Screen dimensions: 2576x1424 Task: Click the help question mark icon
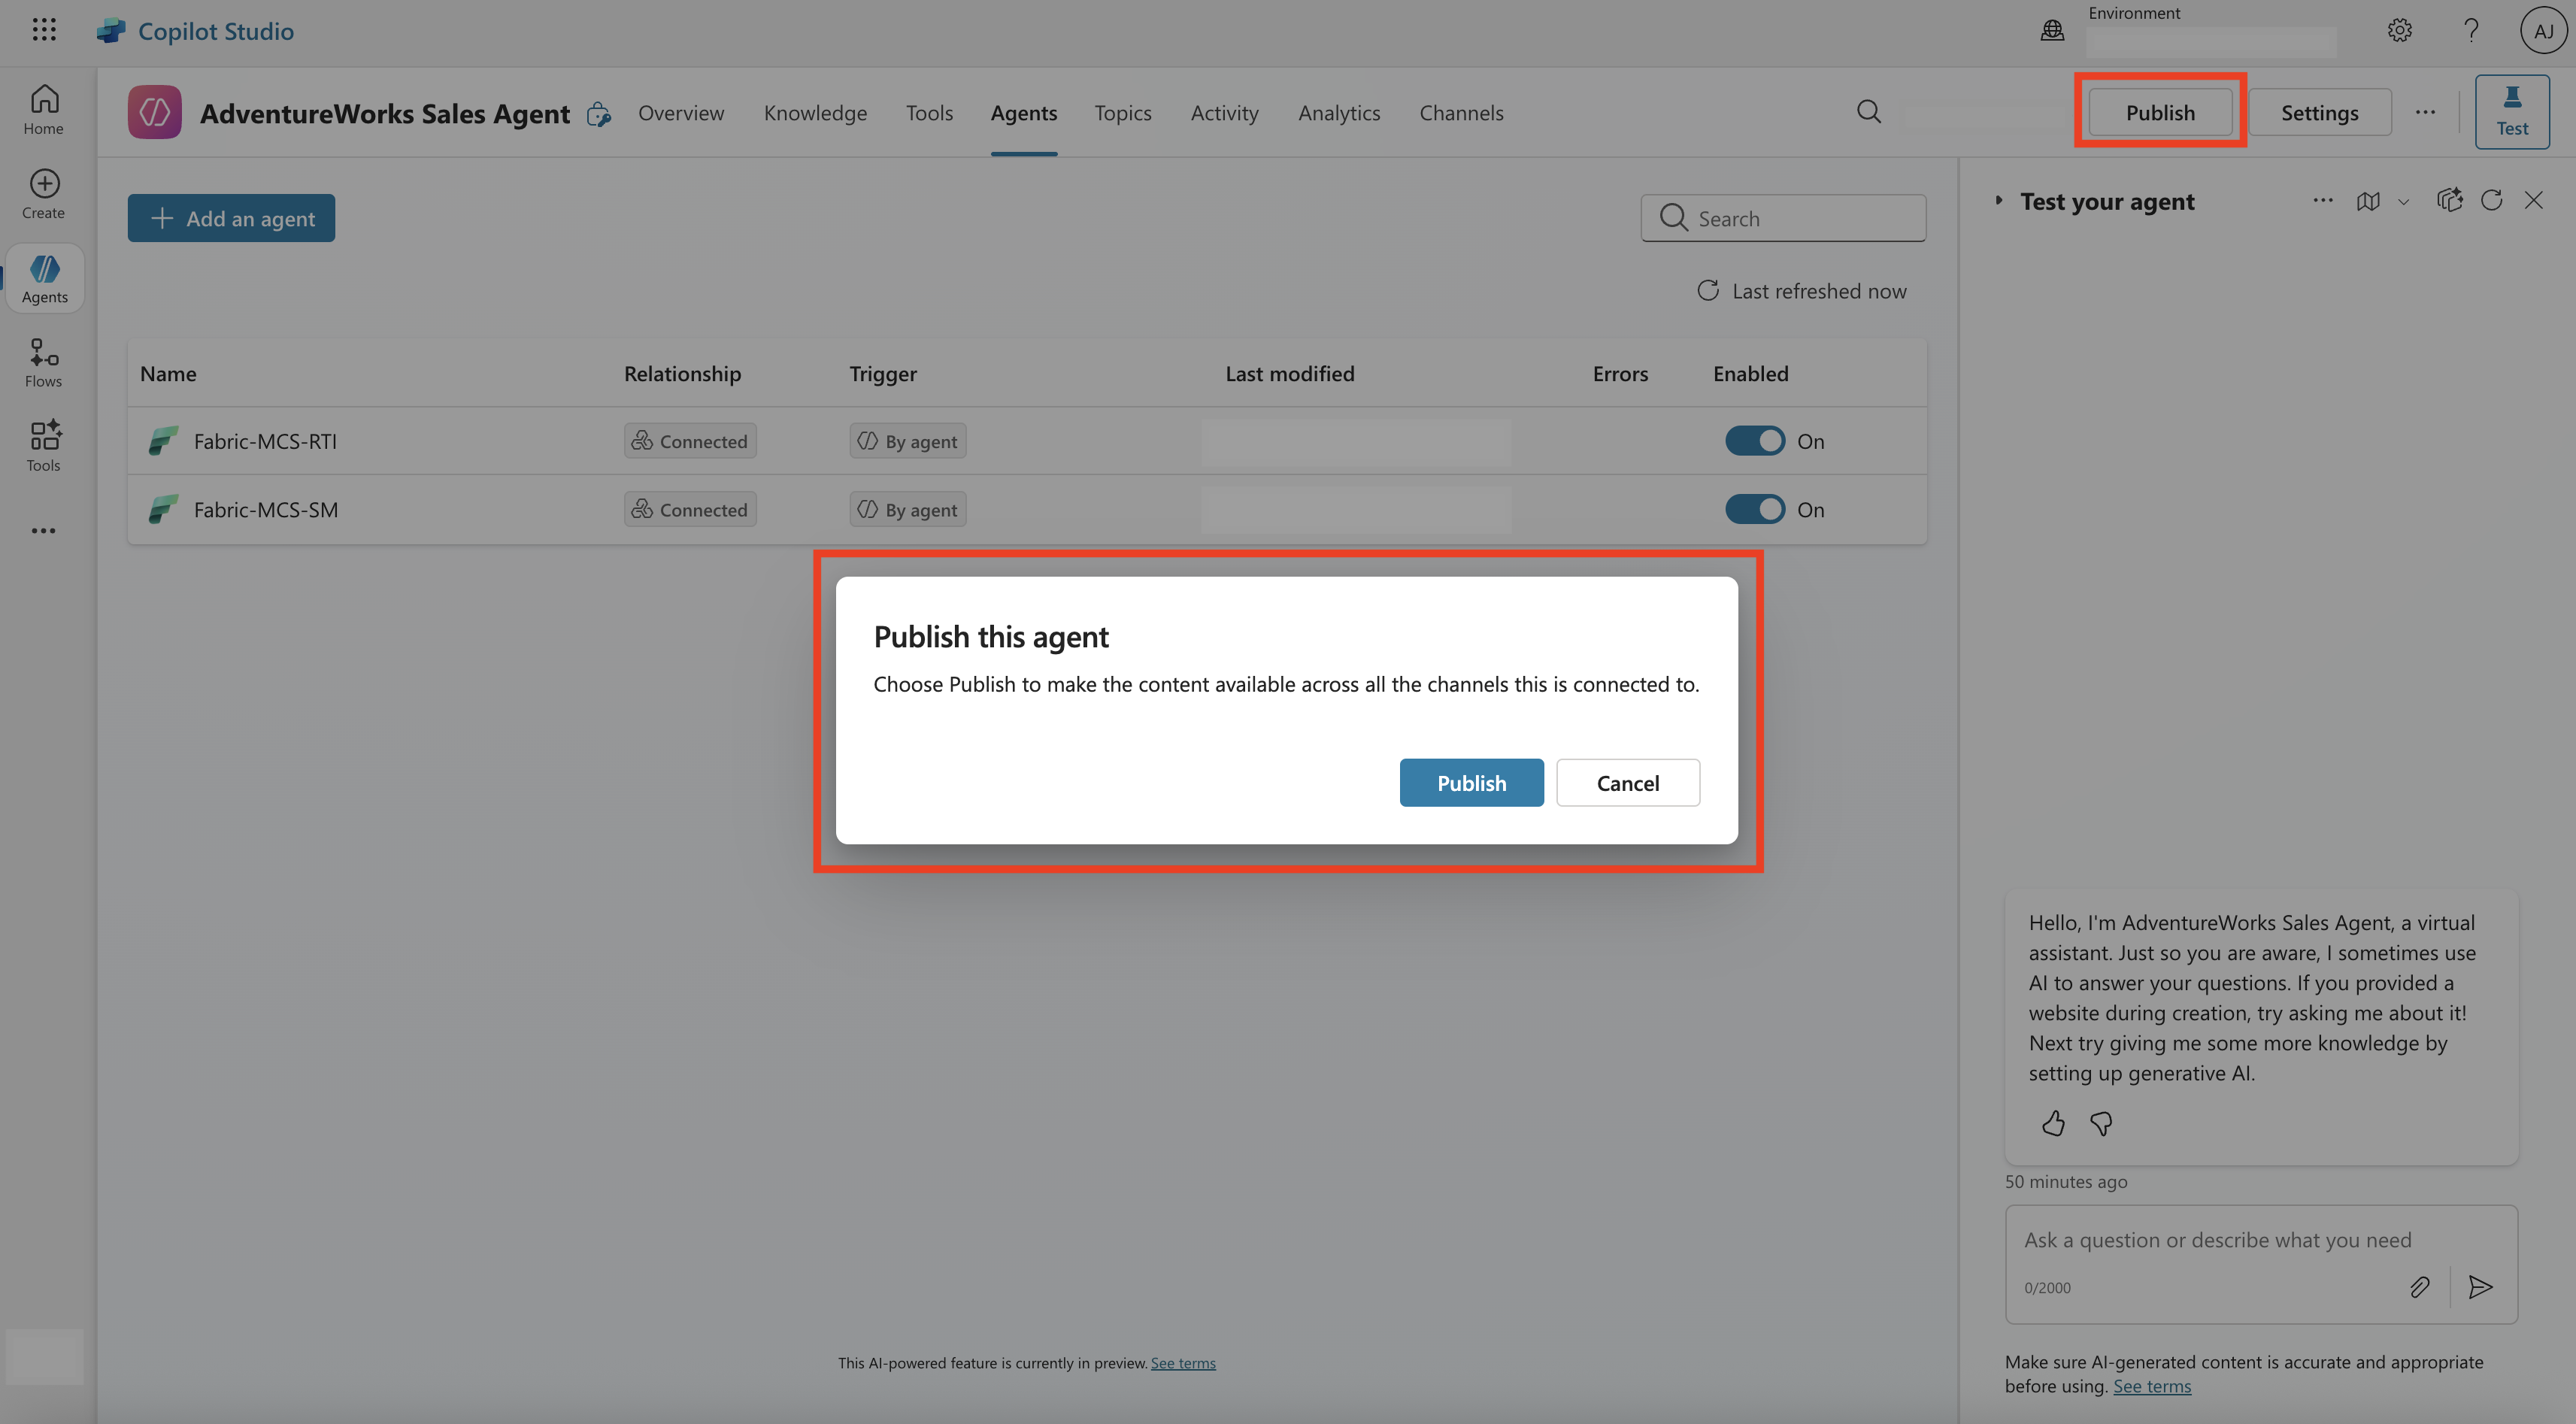click(x=2471, y=31)
